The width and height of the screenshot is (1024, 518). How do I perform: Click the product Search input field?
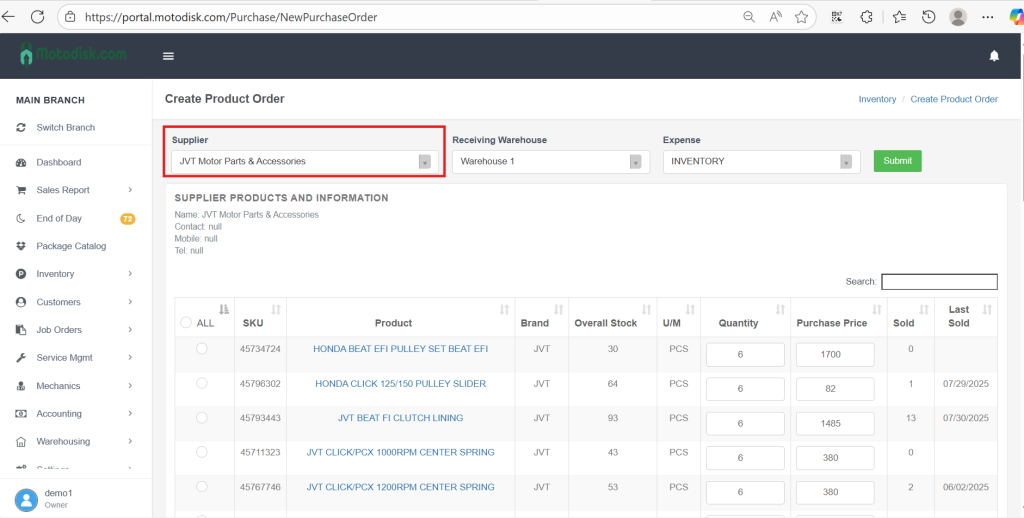[x=939, y=282]
